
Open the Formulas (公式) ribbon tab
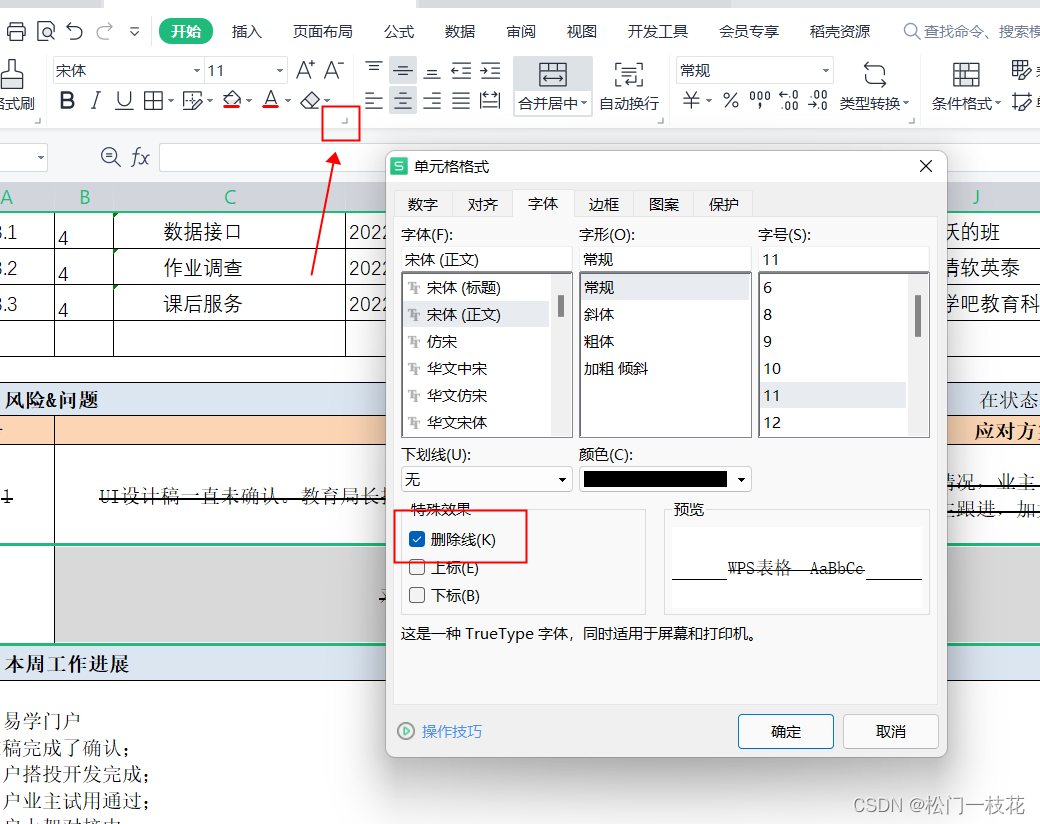coord(399,31)
